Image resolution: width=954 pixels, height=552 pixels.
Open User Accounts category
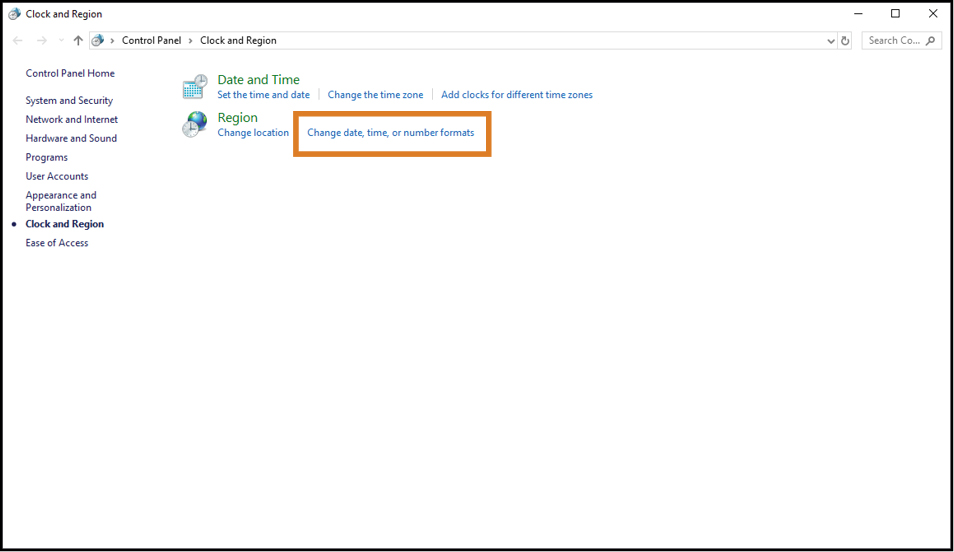tap(57, 176)
